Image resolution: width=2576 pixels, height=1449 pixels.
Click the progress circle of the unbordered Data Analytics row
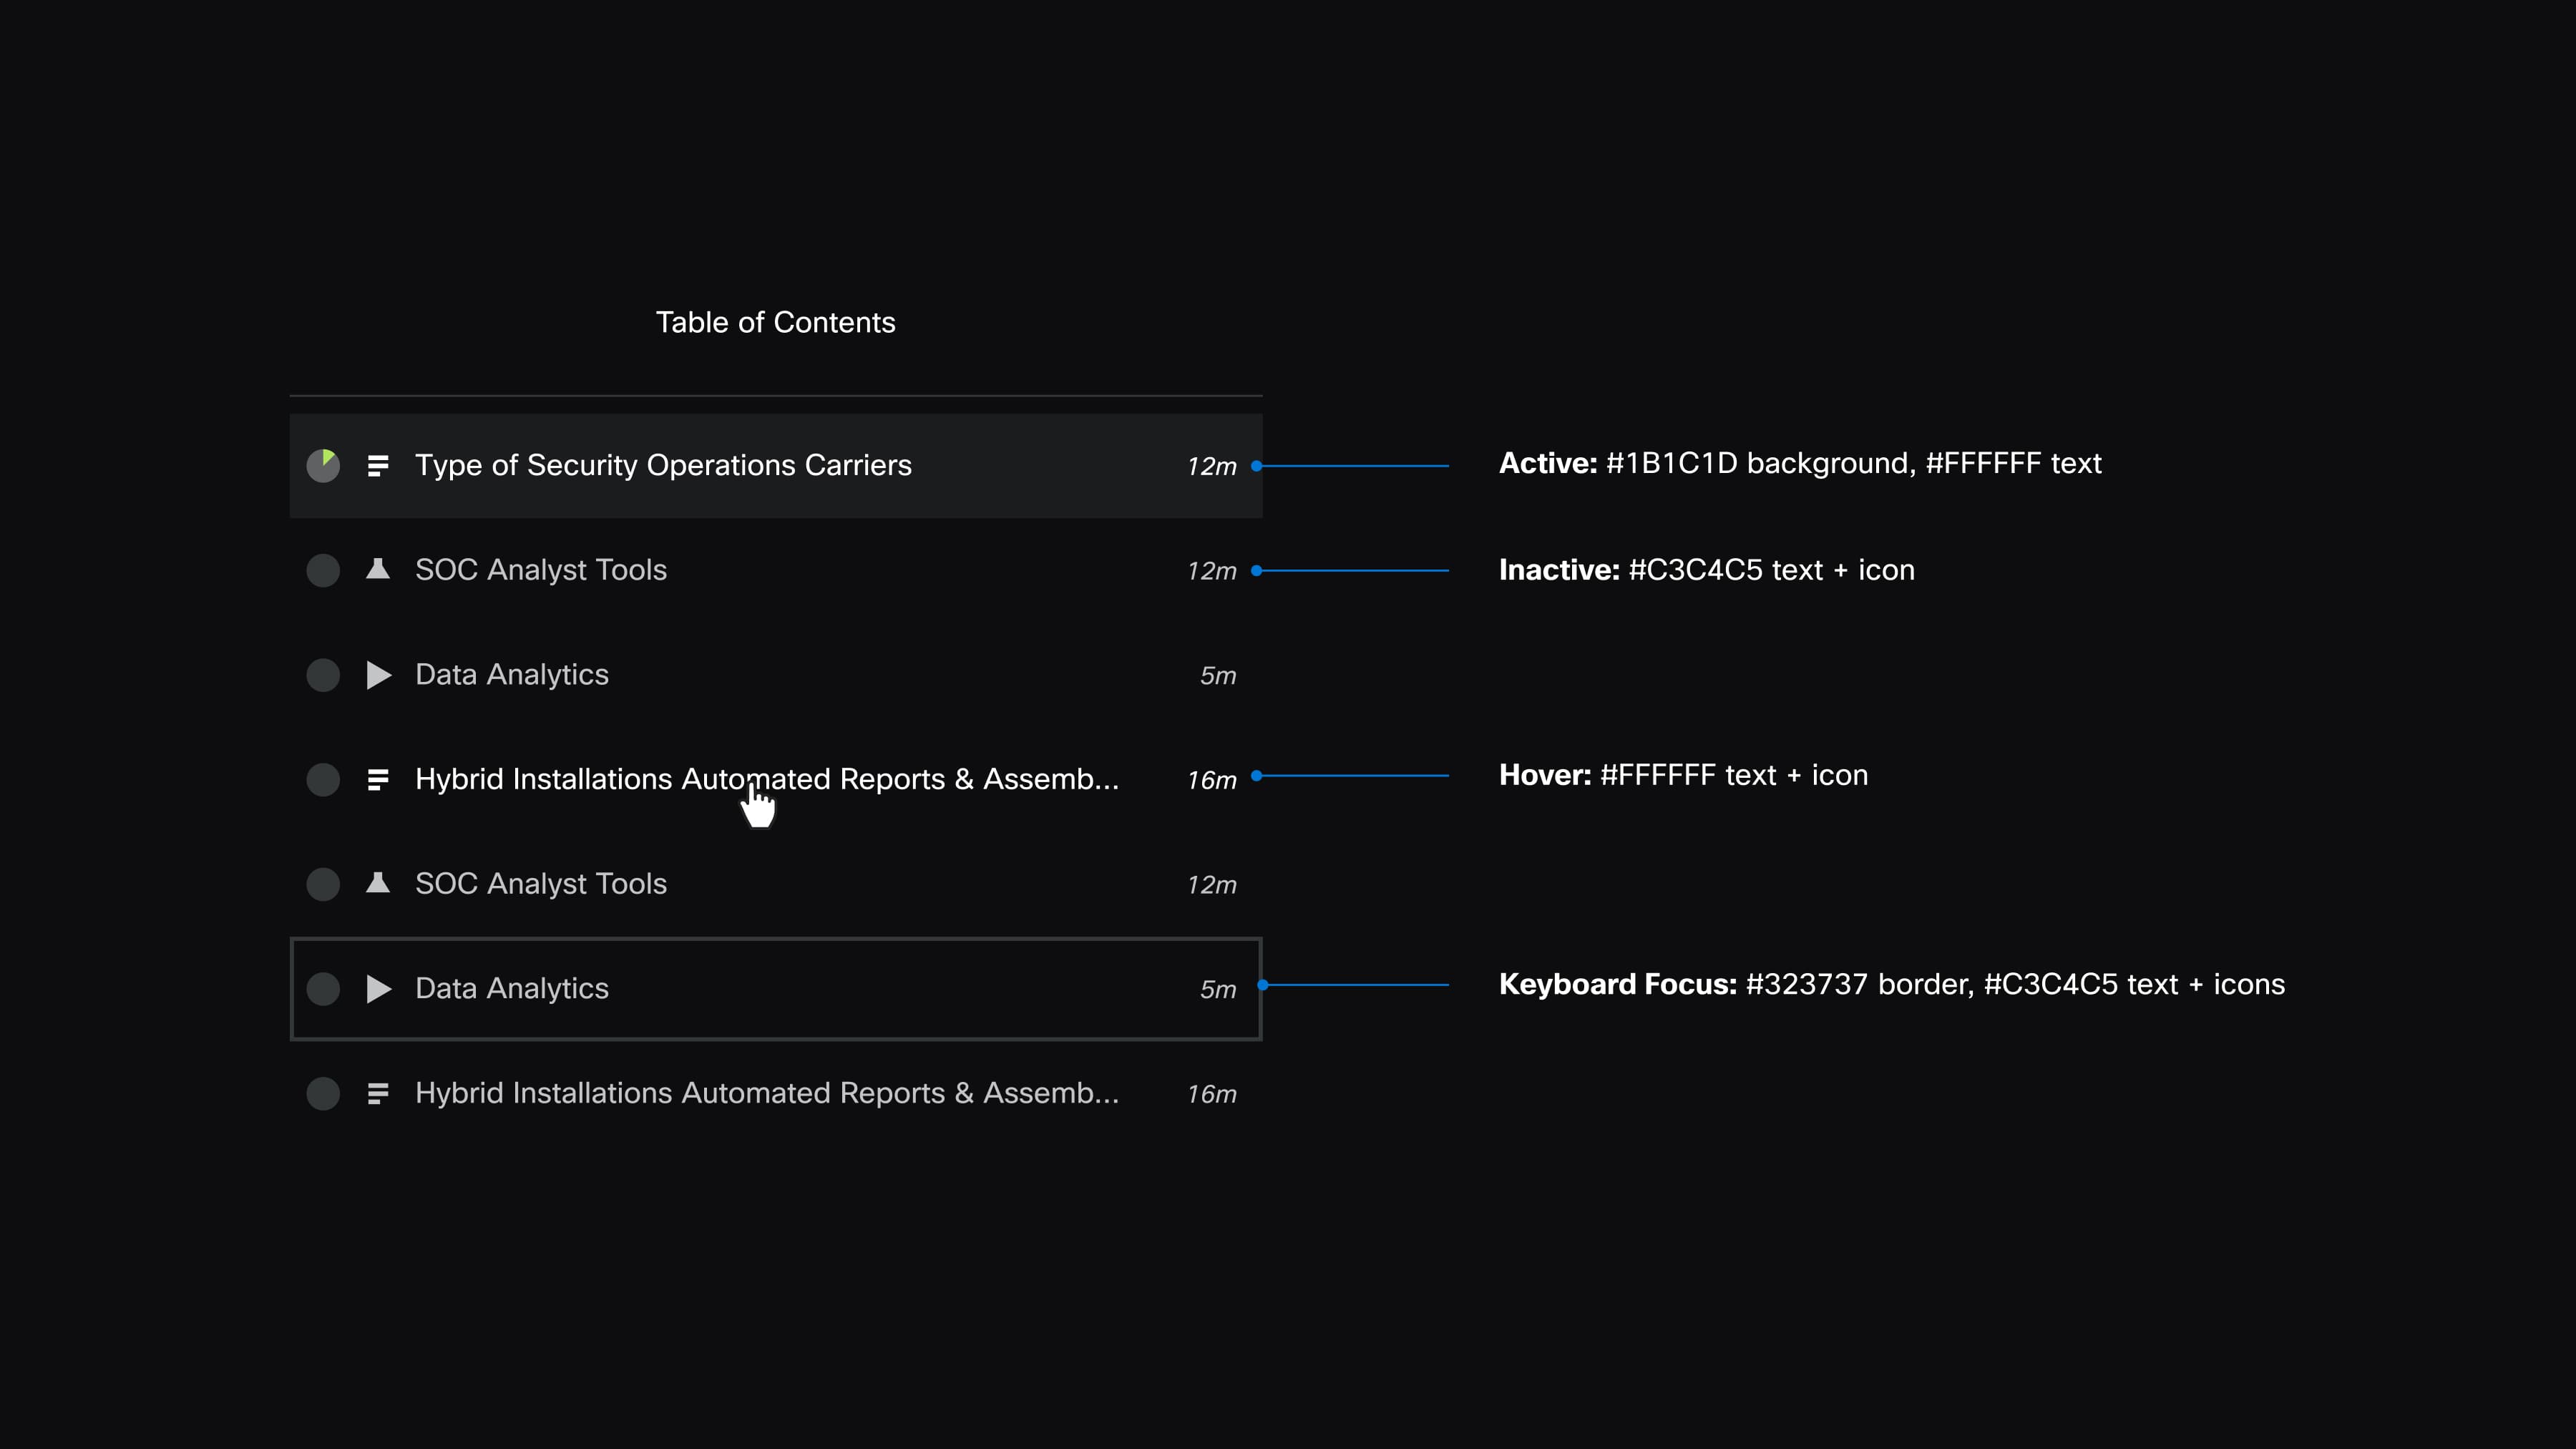(323, 675)
